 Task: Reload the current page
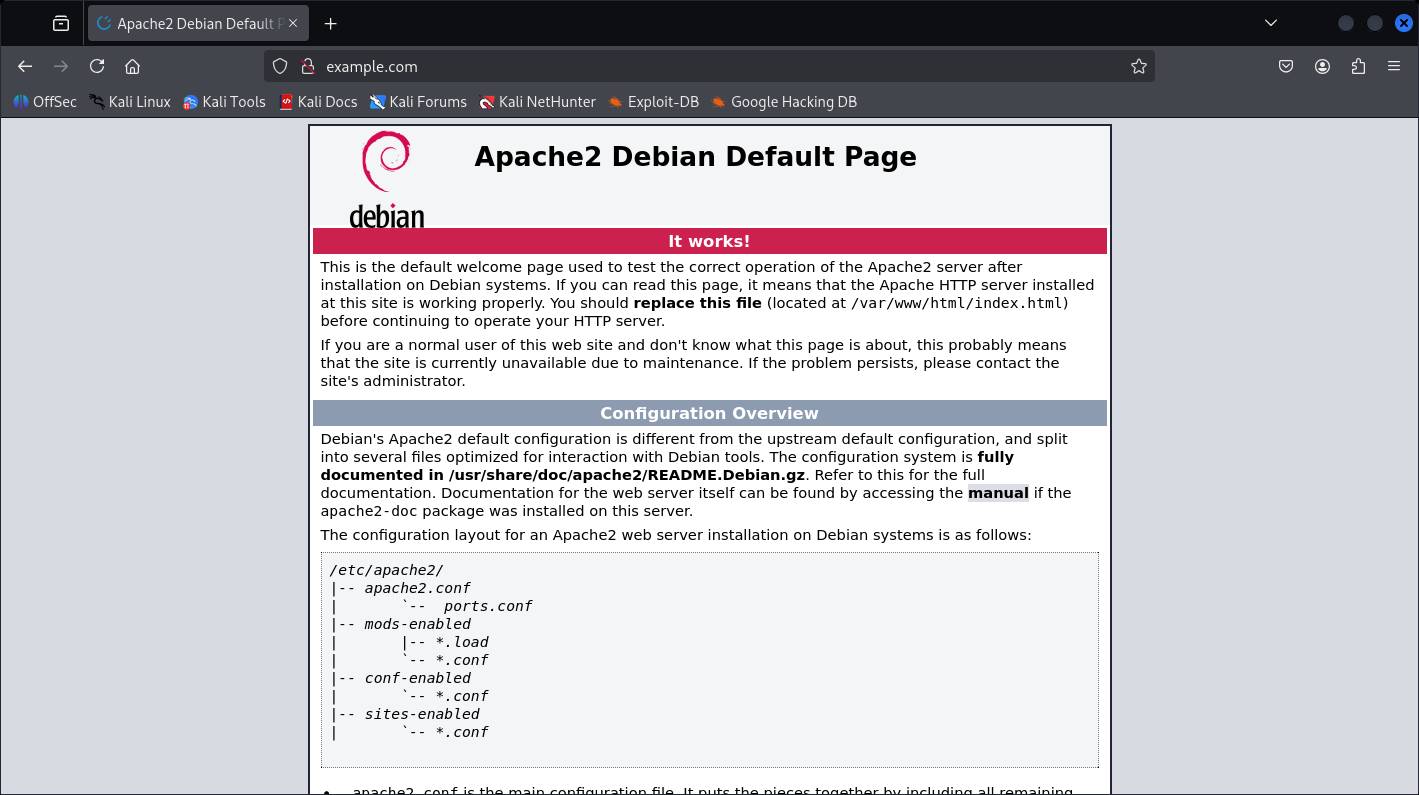click(x=97, y=66)
